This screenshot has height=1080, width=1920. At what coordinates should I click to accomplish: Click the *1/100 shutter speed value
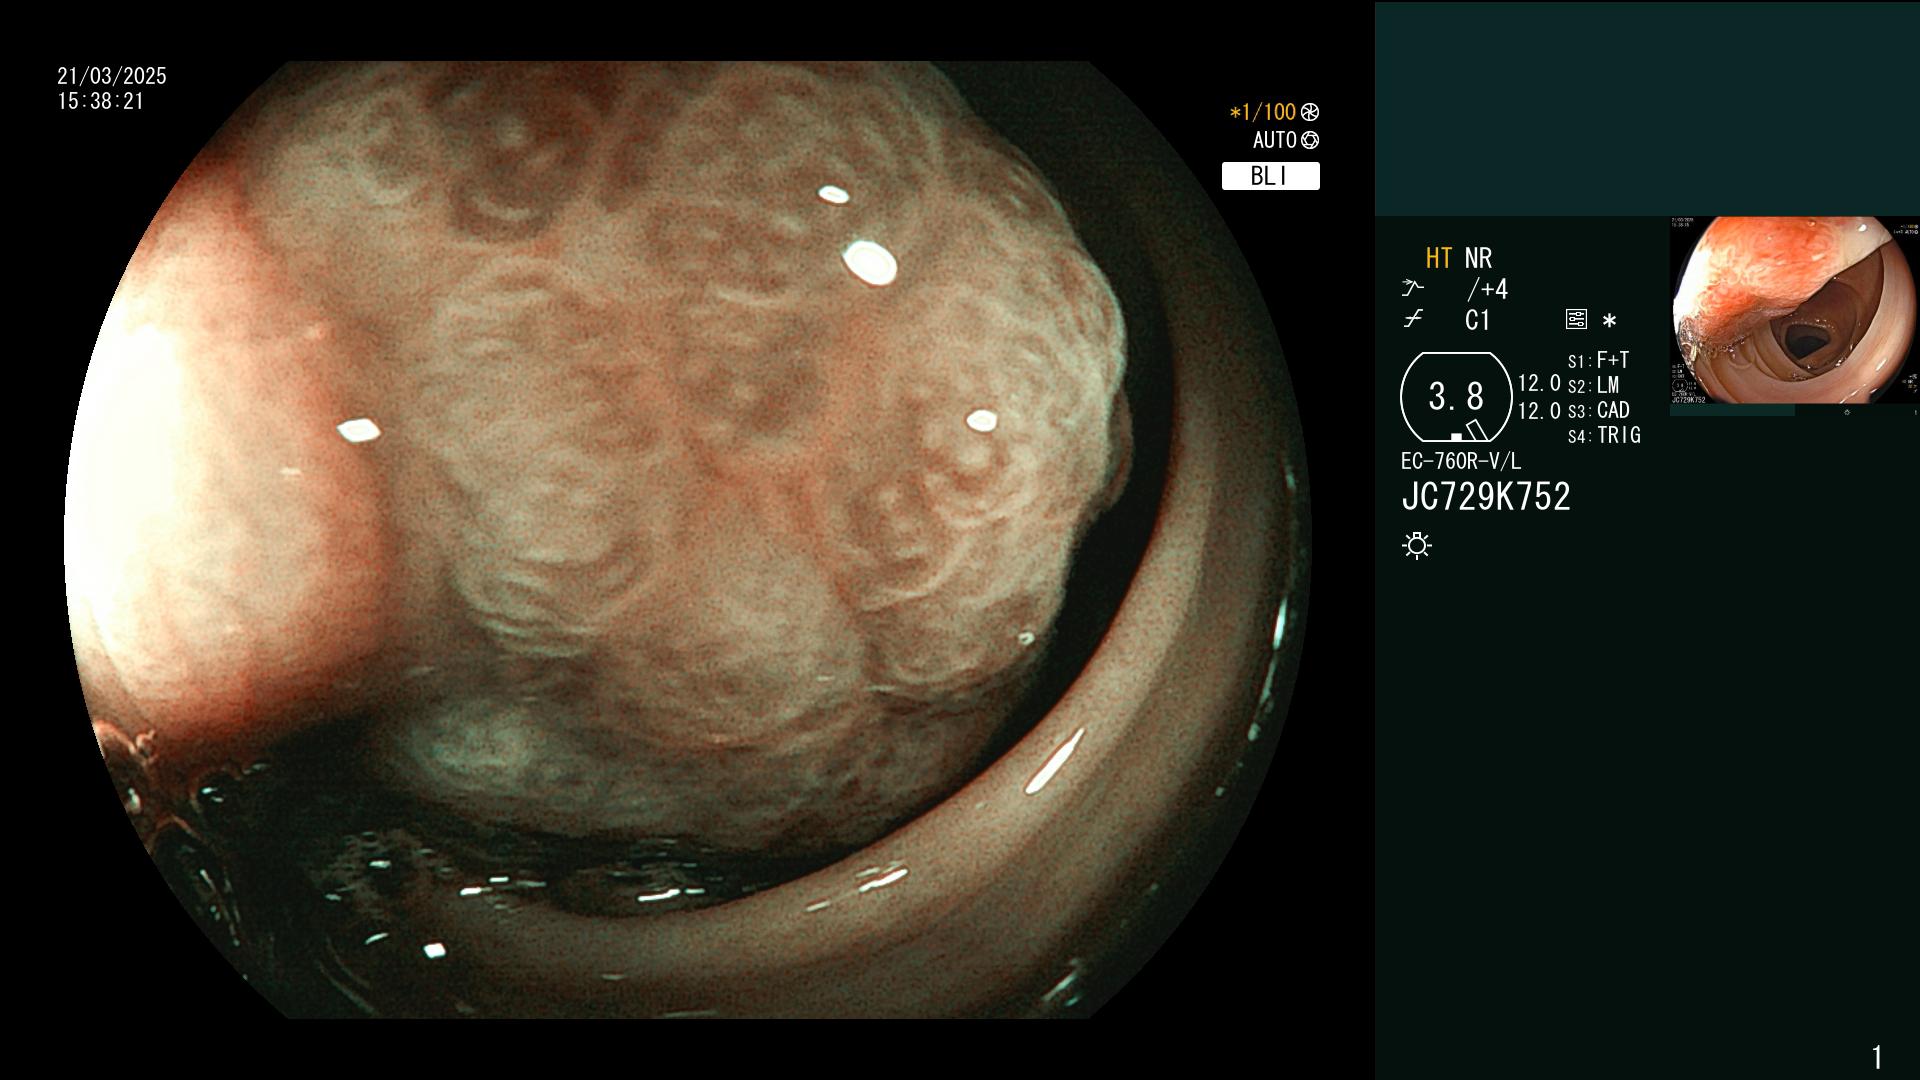click(x=1262, y=113)
